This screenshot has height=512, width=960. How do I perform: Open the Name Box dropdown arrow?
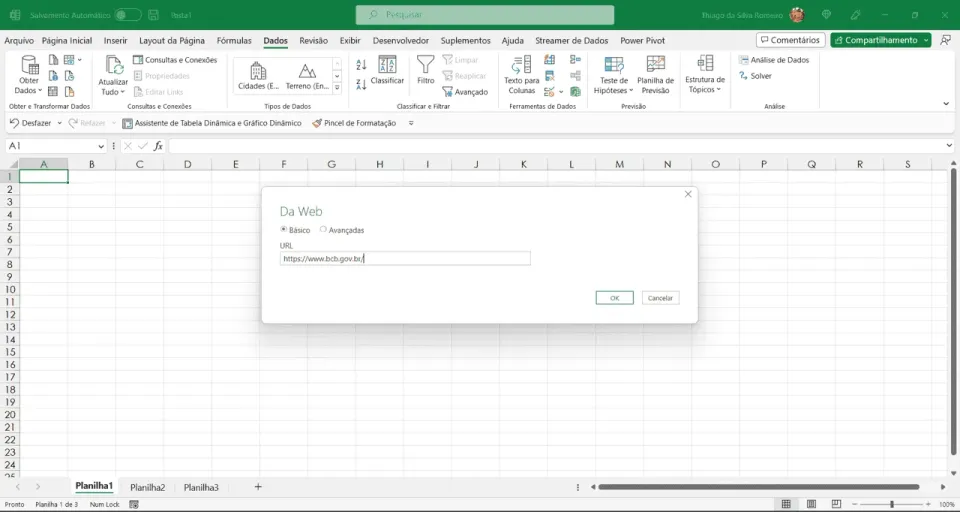(x=101, y=146)
